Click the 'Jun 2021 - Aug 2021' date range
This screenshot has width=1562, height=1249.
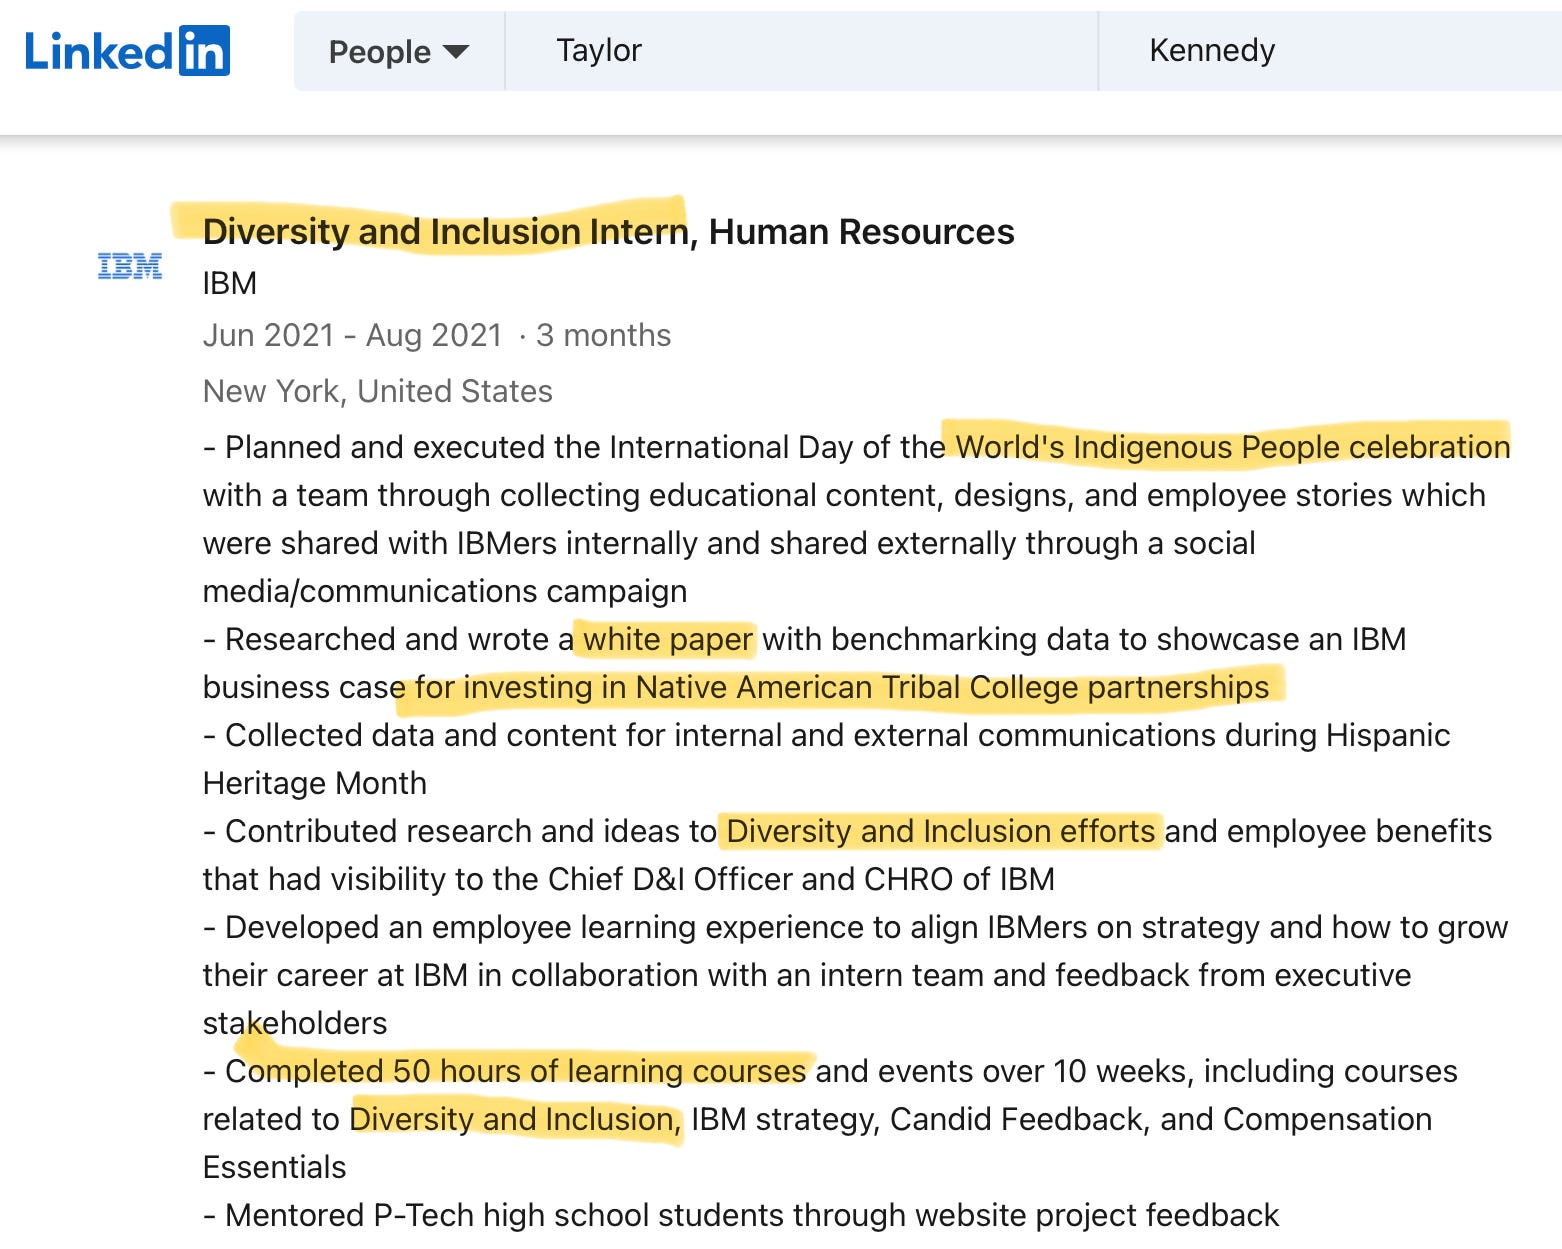[353, 335]
